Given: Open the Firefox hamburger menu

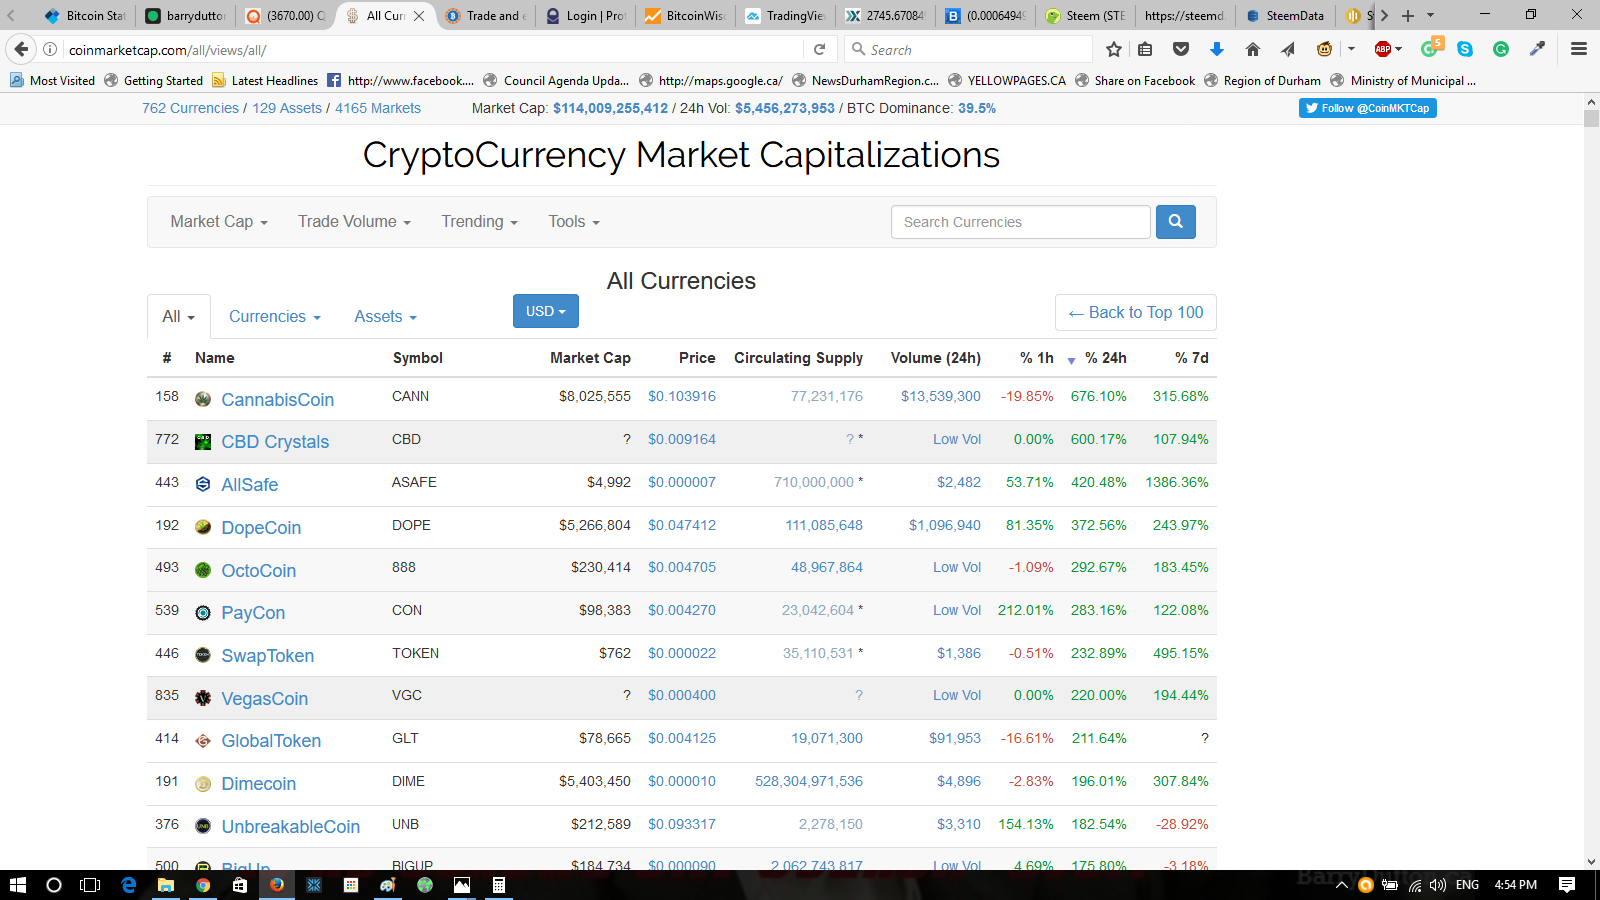Looking at the screenshot, I should point(1579,49).
